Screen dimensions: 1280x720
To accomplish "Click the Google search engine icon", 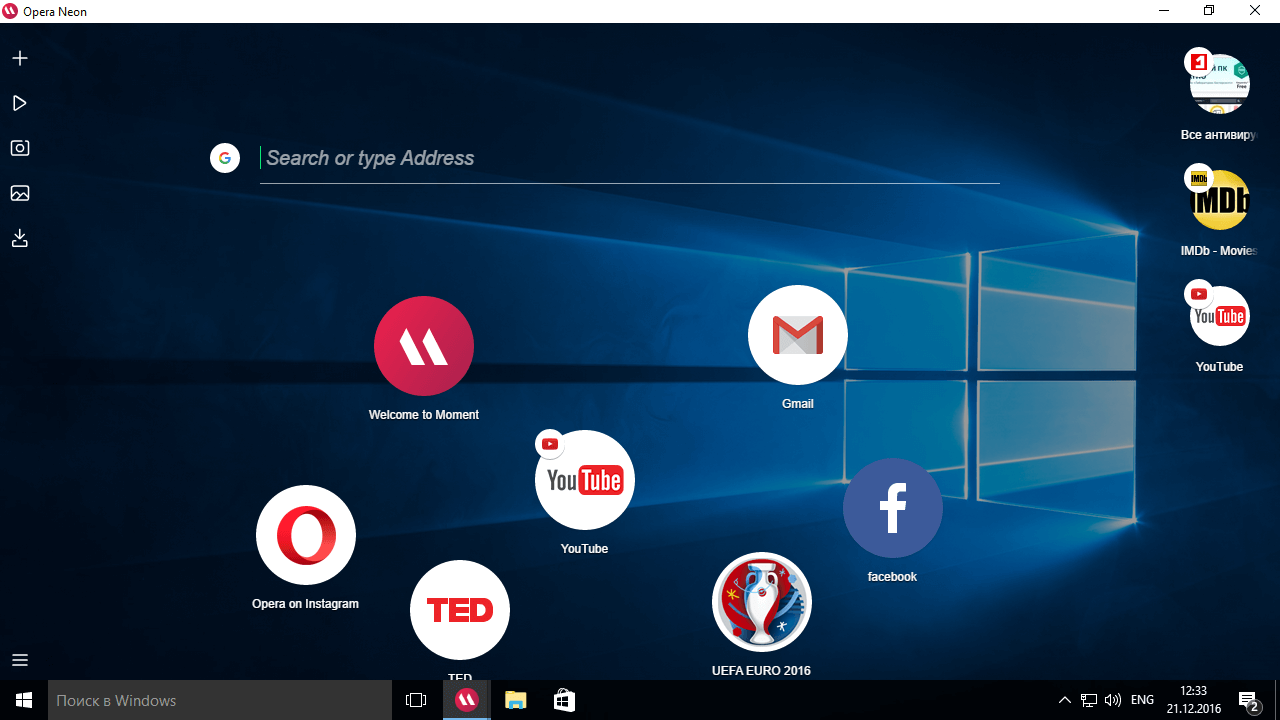I will pyautogui.click(x=225, y=158).
